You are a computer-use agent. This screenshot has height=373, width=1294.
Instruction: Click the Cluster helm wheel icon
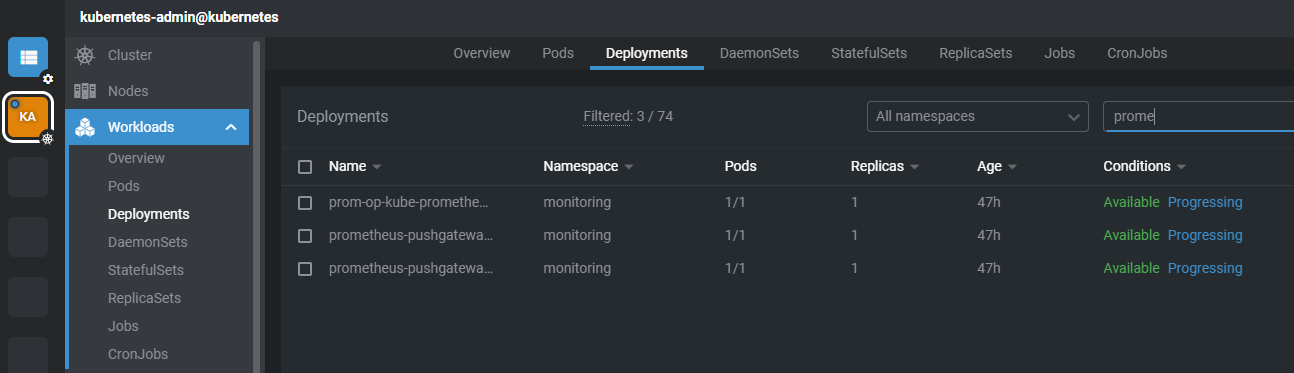85,55
